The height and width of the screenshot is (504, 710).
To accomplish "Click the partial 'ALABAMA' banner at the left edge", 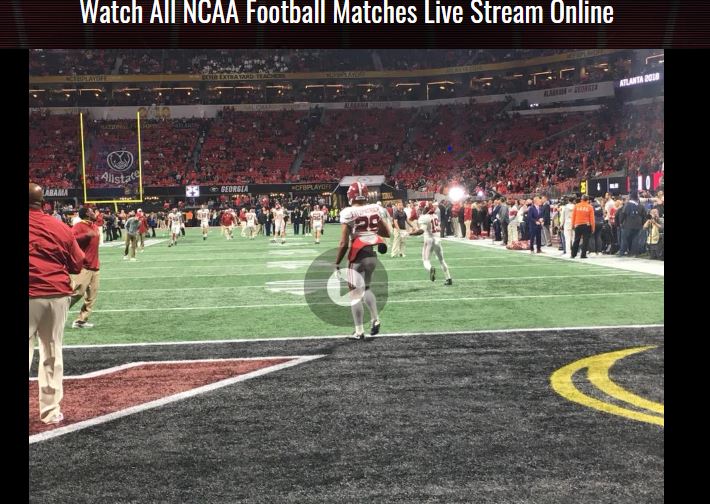I will pyautogui.click(x=57, y=192).
